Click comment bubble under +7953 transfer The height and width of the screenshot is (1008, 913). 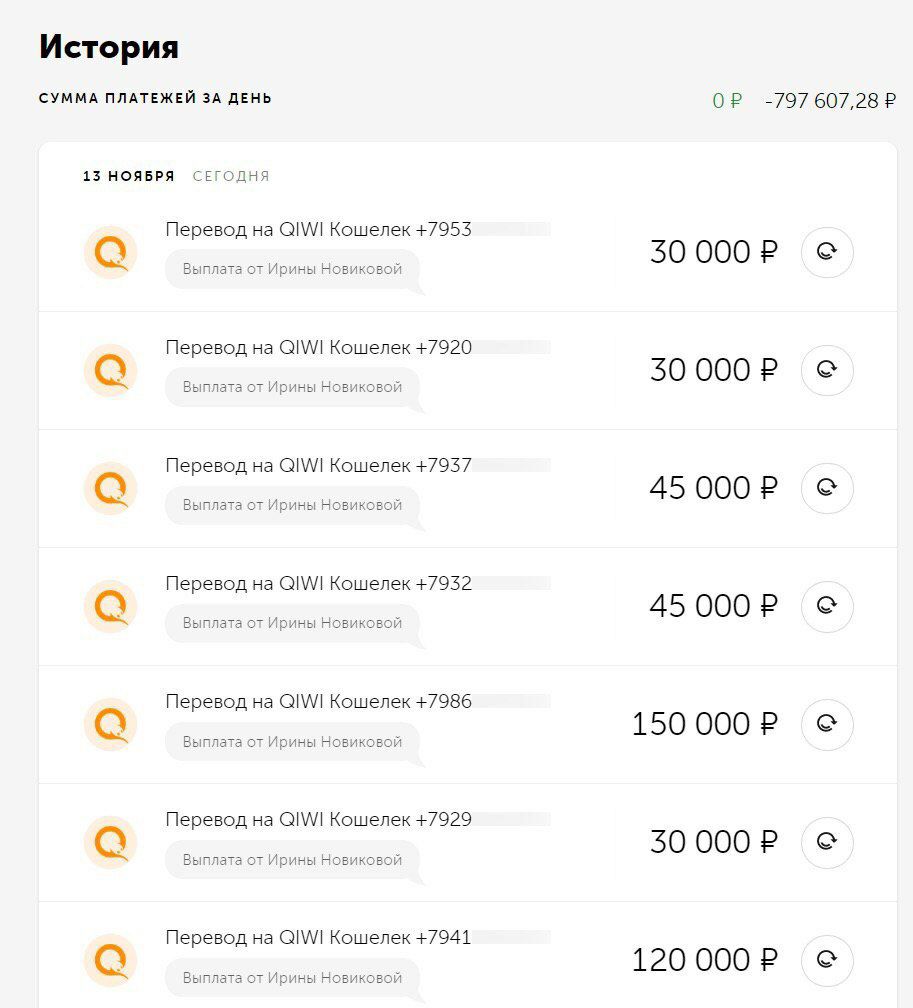(293, 269)
